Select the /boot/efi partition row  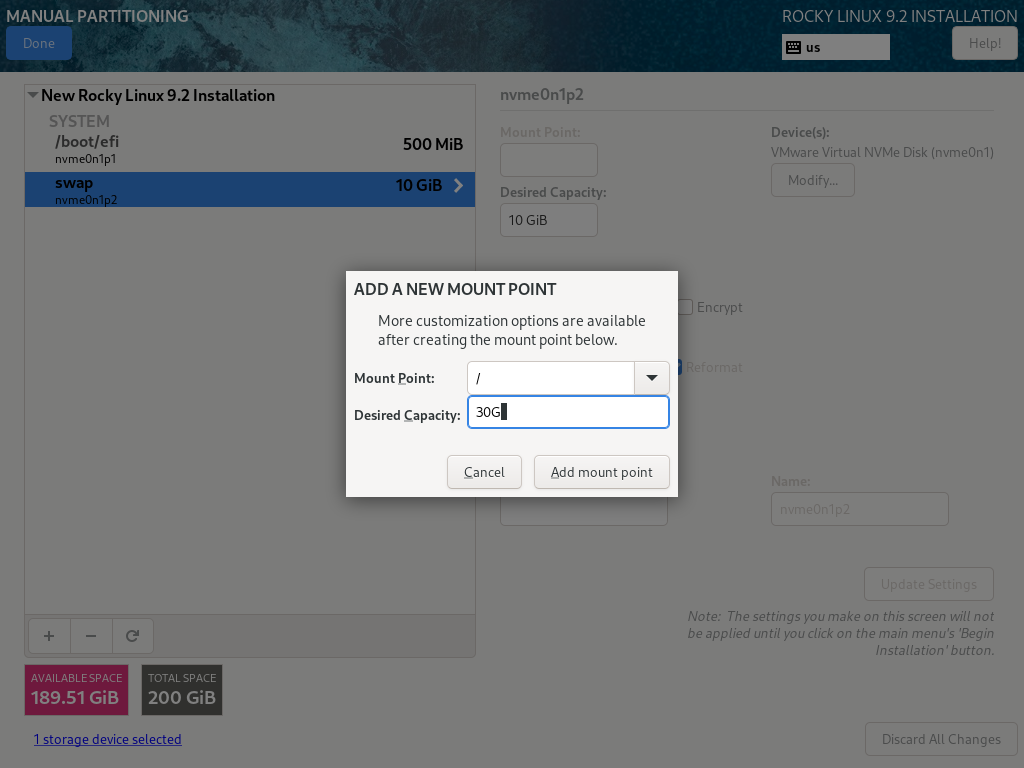pos(250,150)
